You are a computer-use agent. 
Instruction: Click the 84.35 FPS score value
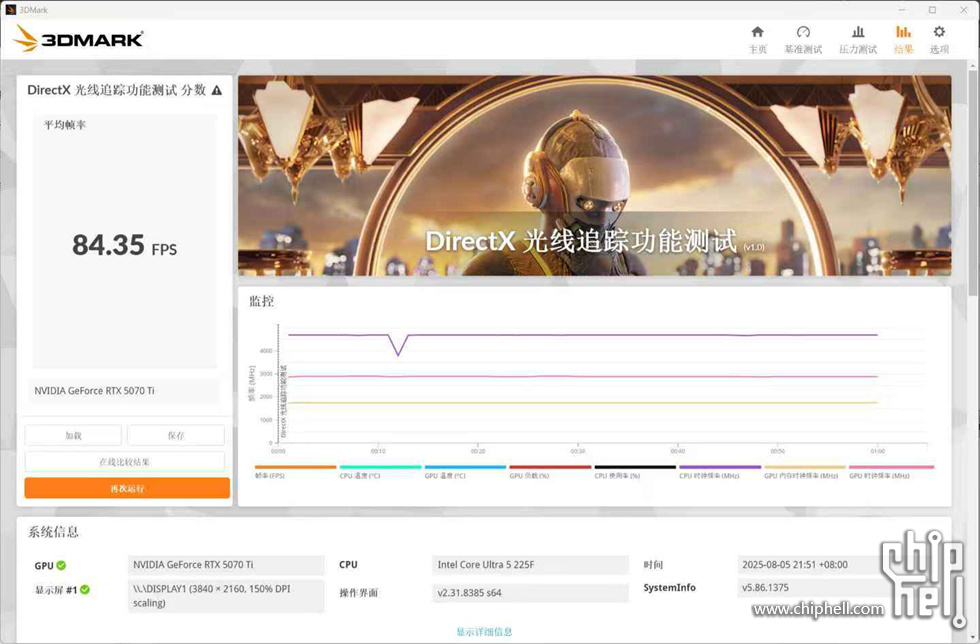click(124, 245)
